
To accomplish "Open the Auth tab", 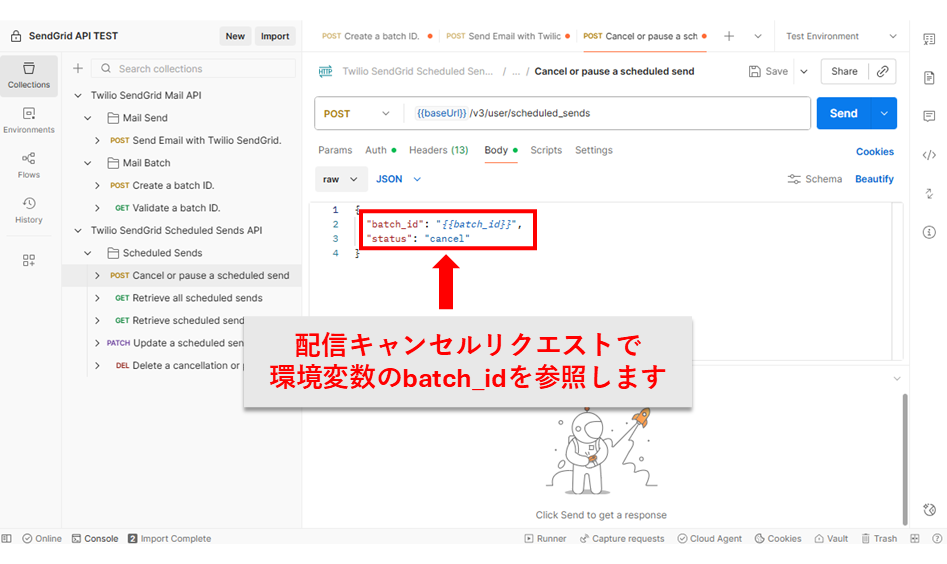I will pos(380,150).
